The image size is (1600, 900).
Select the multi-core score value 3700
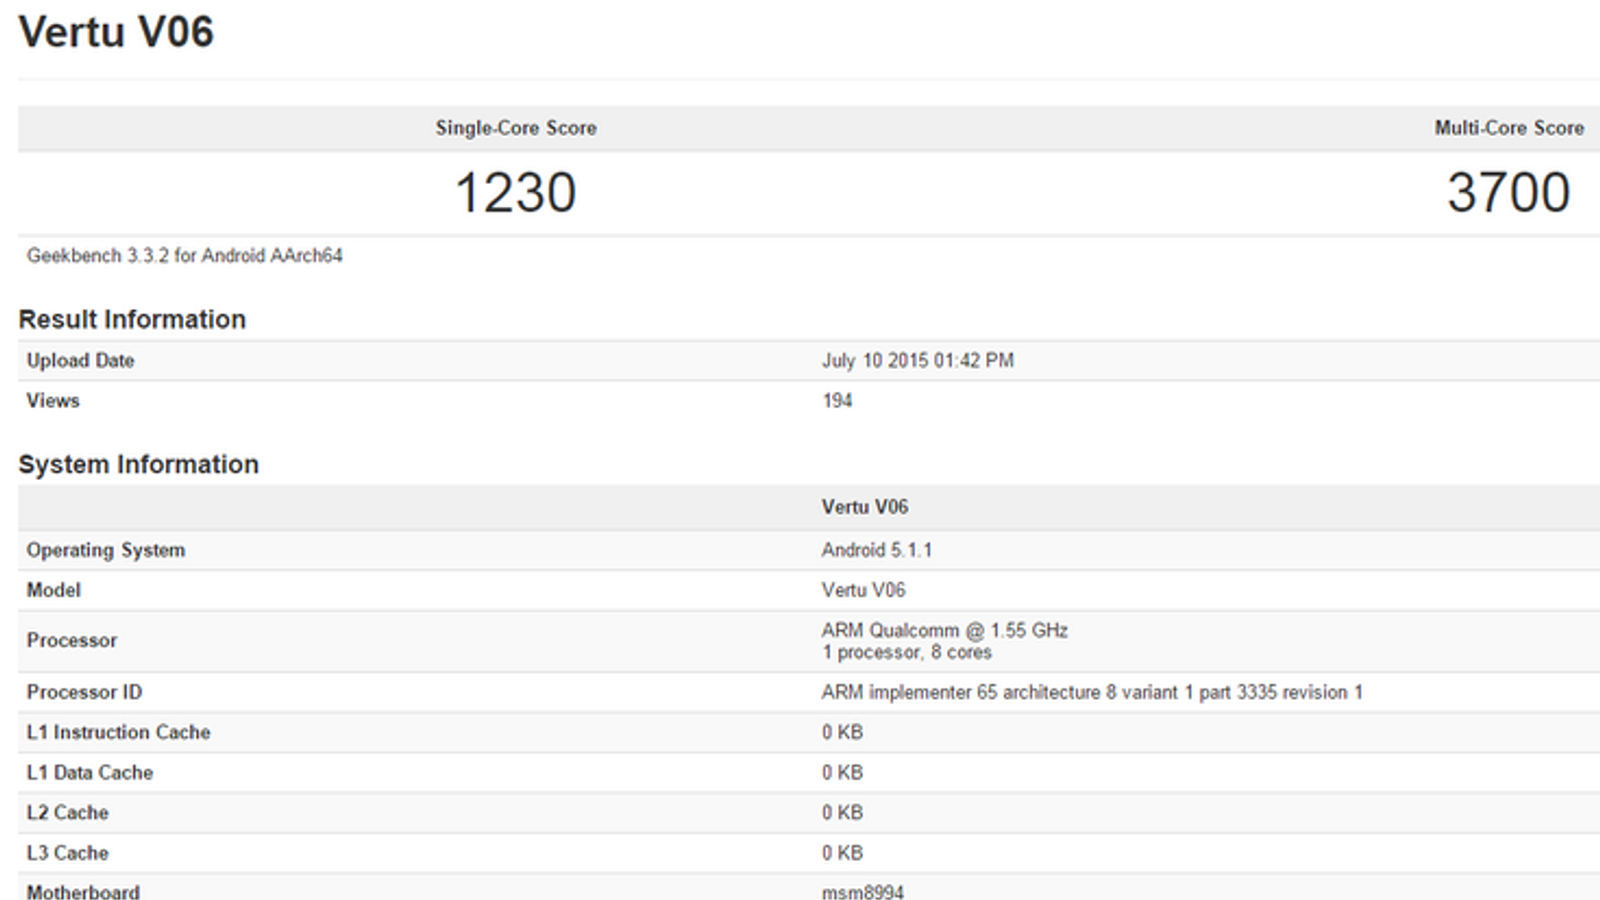click(1508, 192)
